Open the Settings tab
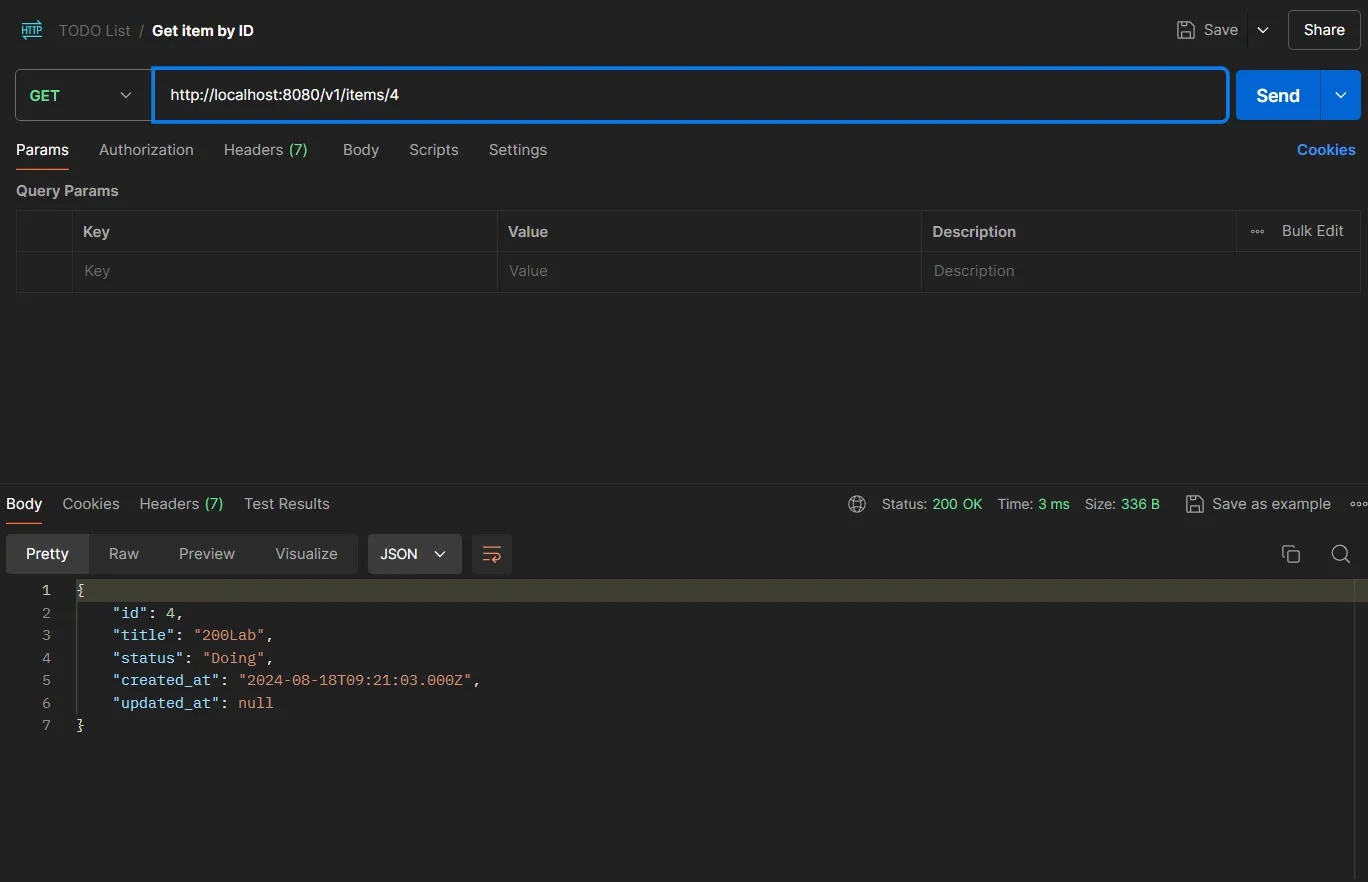The height and width of the screenshot is (882, 1368). point(518,150)
